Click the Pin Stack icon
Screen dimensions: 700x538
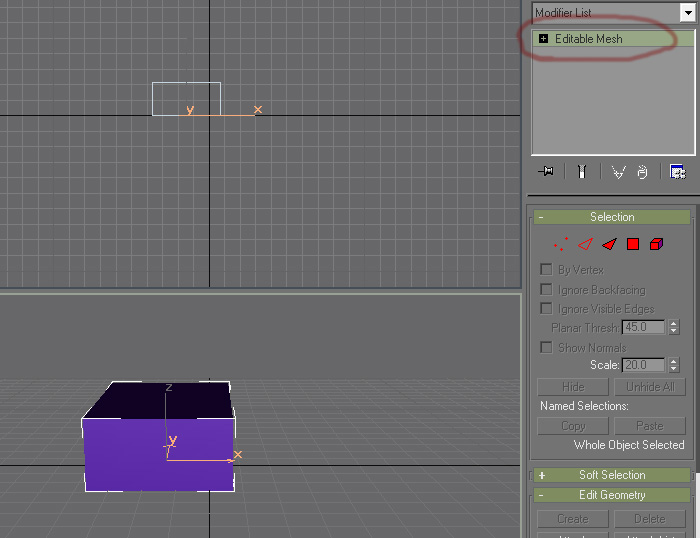tap(546, 171)
